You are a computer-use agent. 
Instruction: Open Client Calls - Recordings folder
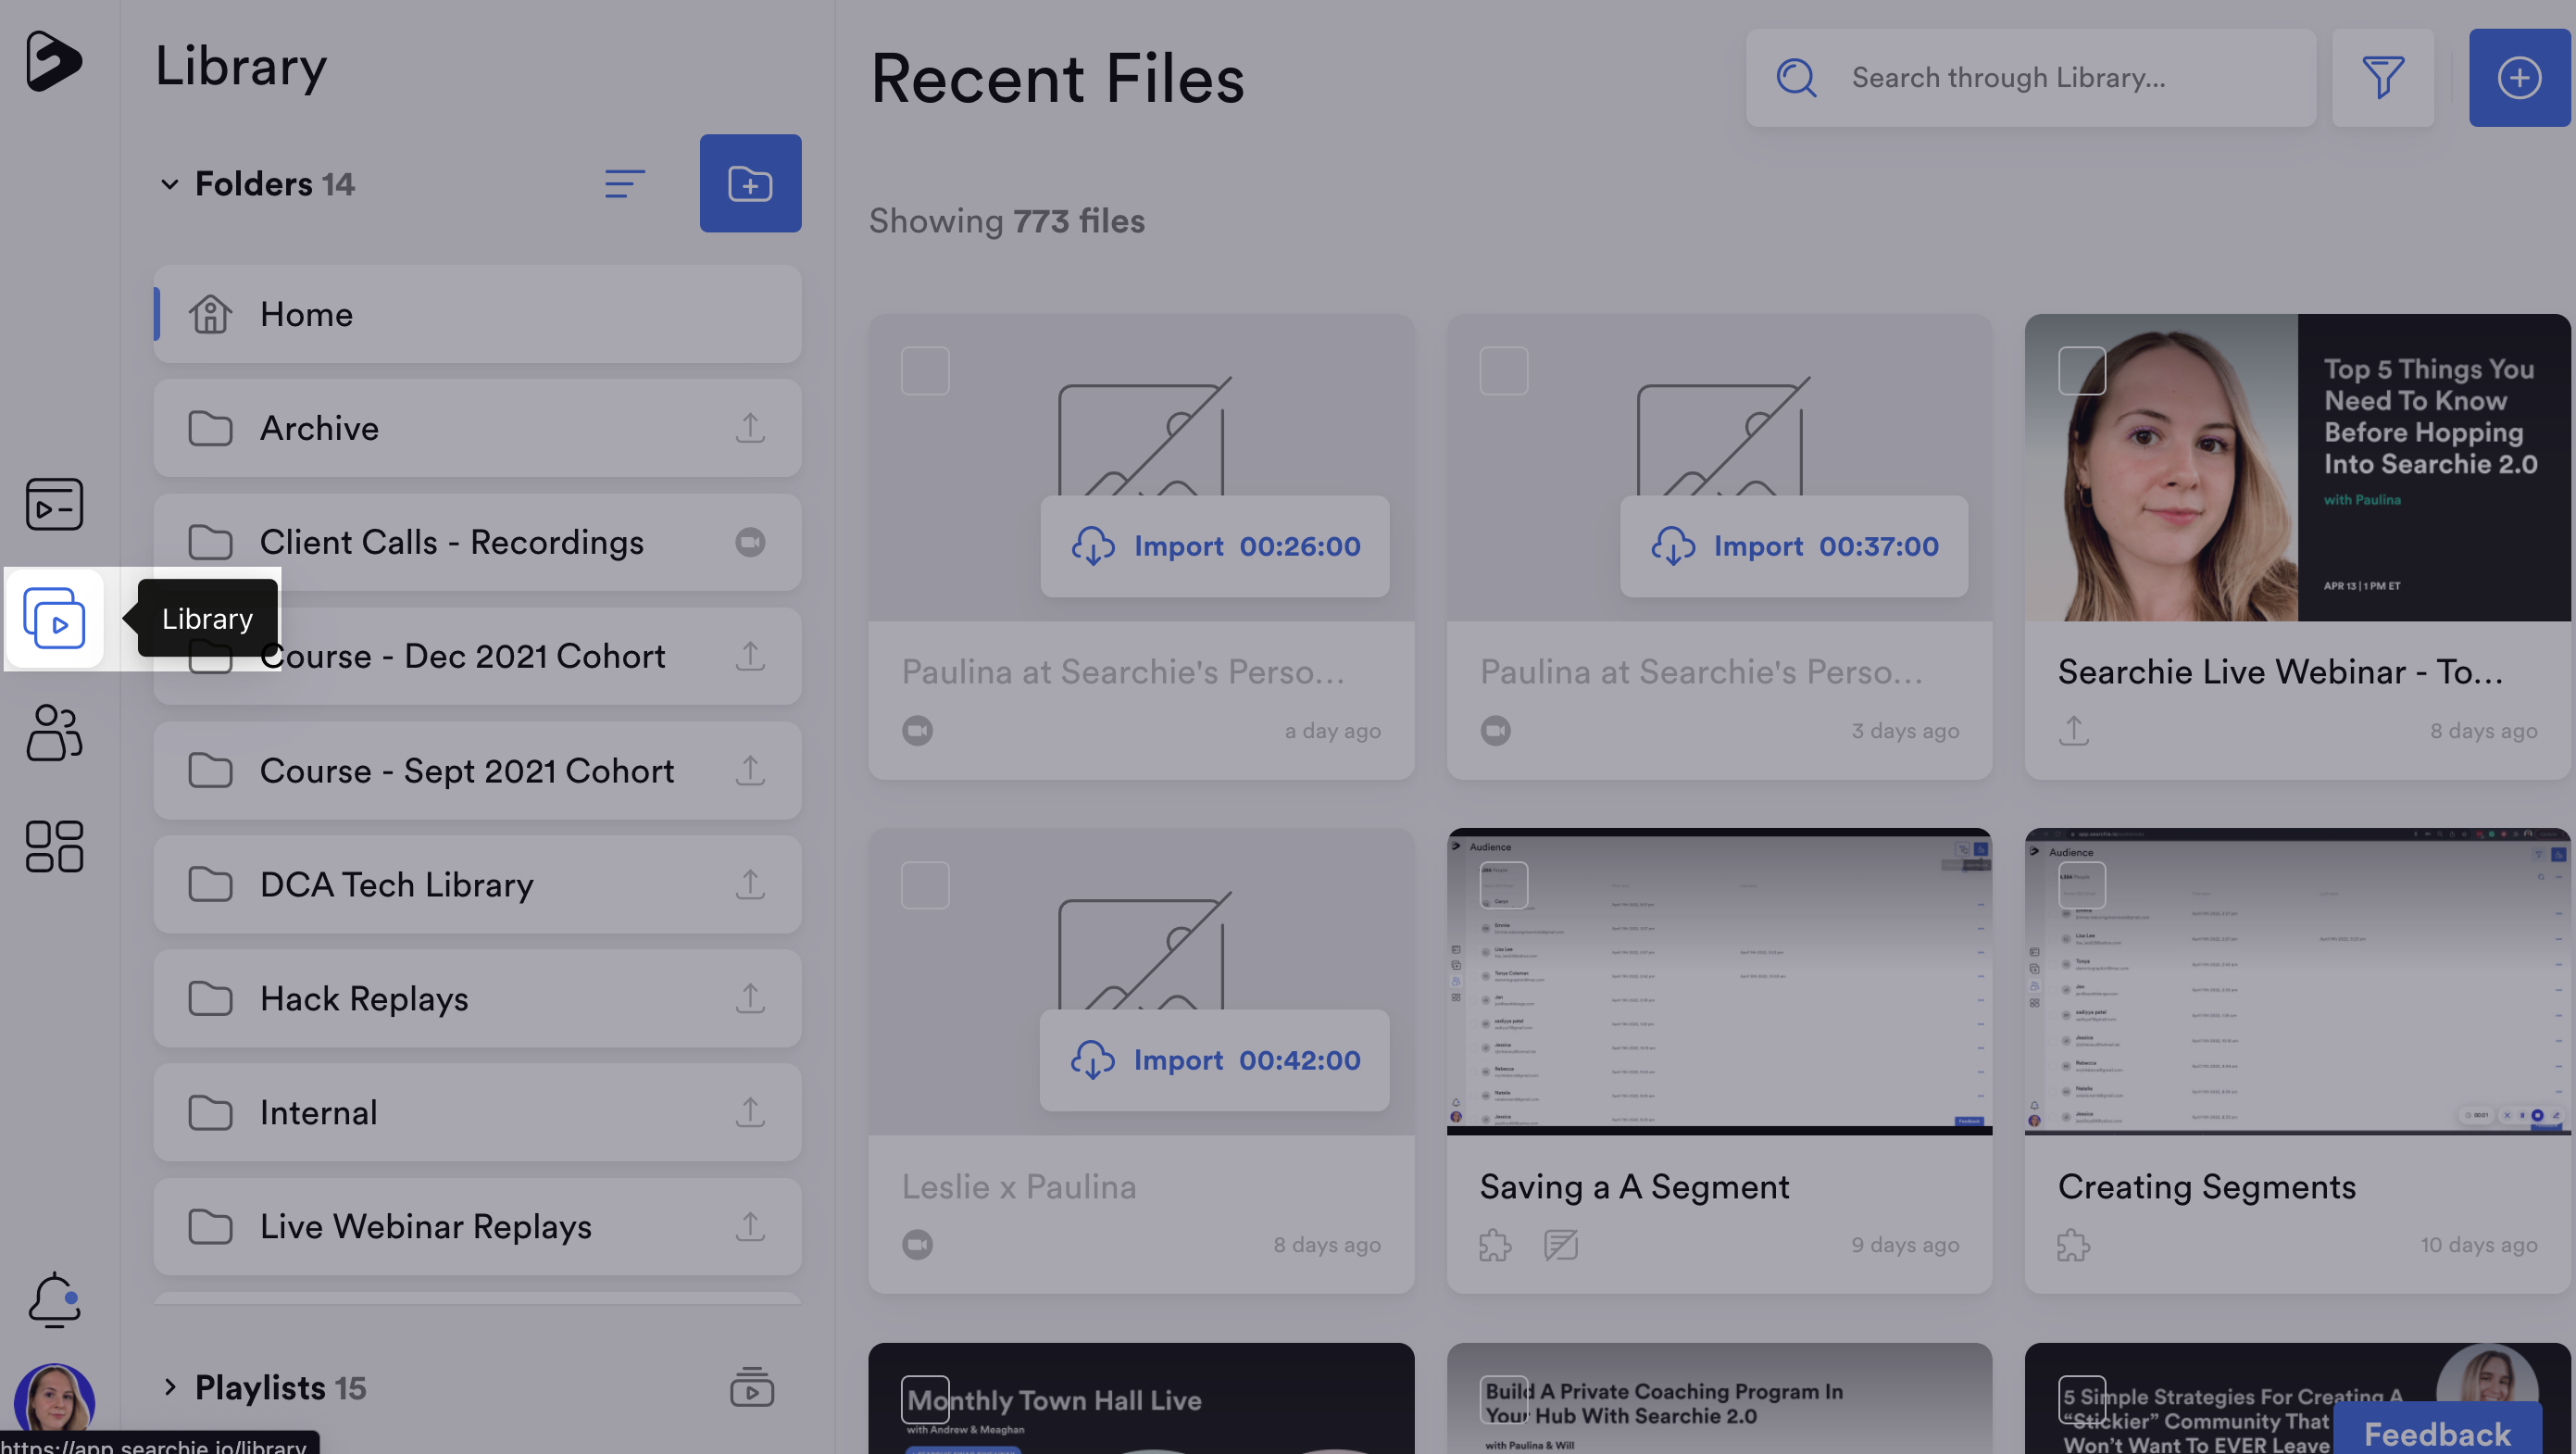pos(477,542)
